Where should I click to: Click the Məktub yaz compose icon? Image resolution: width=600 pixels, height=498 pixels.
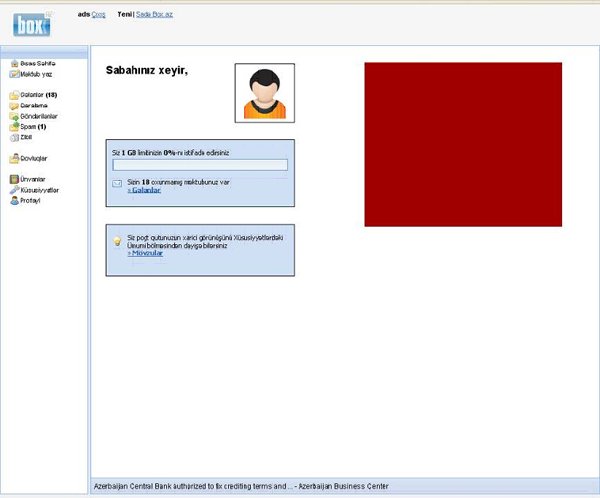click(x=14, y=74)
